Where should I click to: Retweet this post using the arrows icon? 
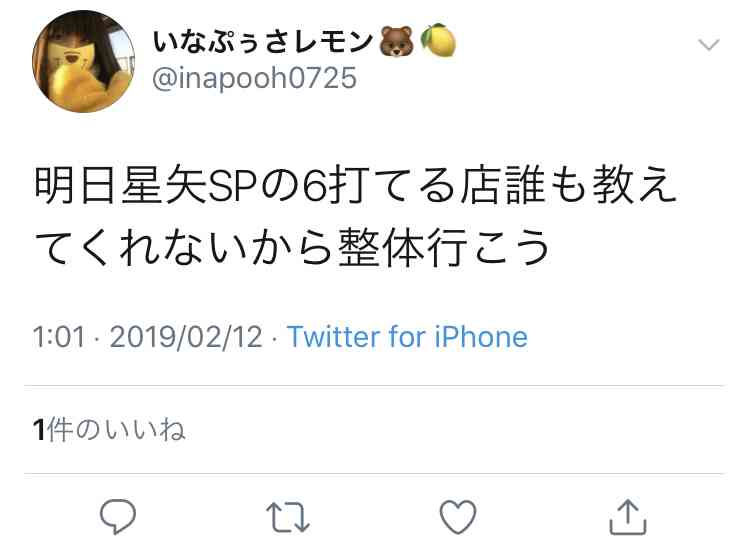point(288,517)
